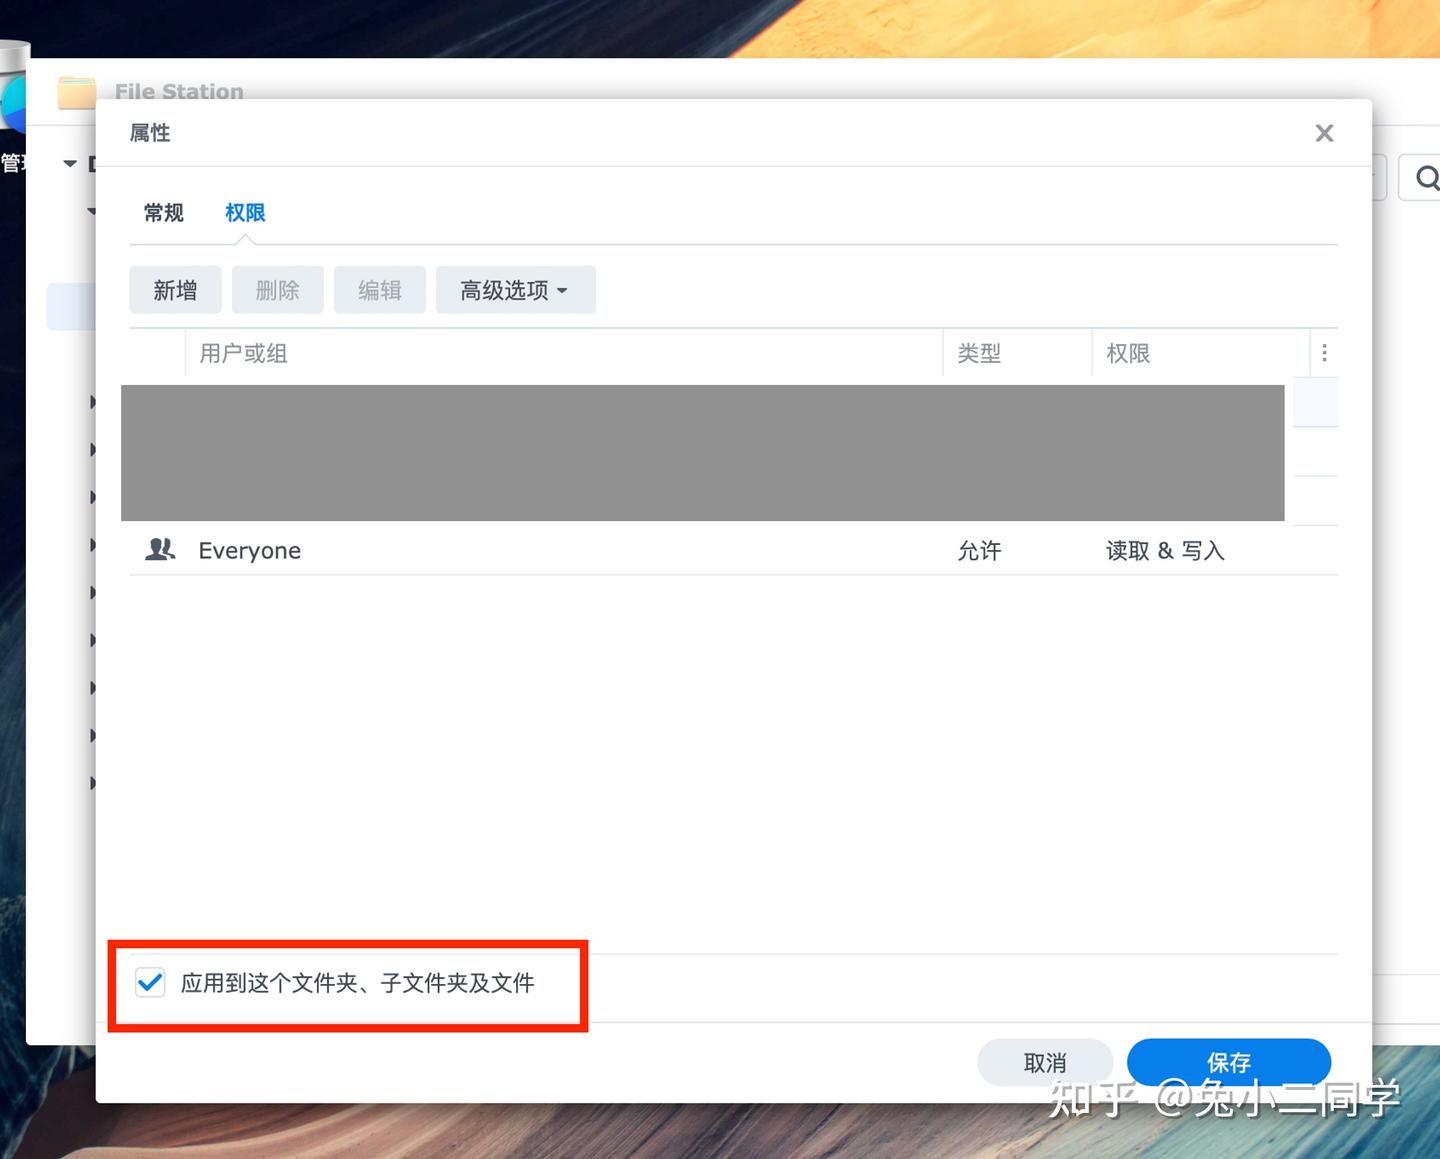Collapse the expanded folder arrow in the sidebar
The width and height of the screenshot is (1440, 1159).
point(70,163)
